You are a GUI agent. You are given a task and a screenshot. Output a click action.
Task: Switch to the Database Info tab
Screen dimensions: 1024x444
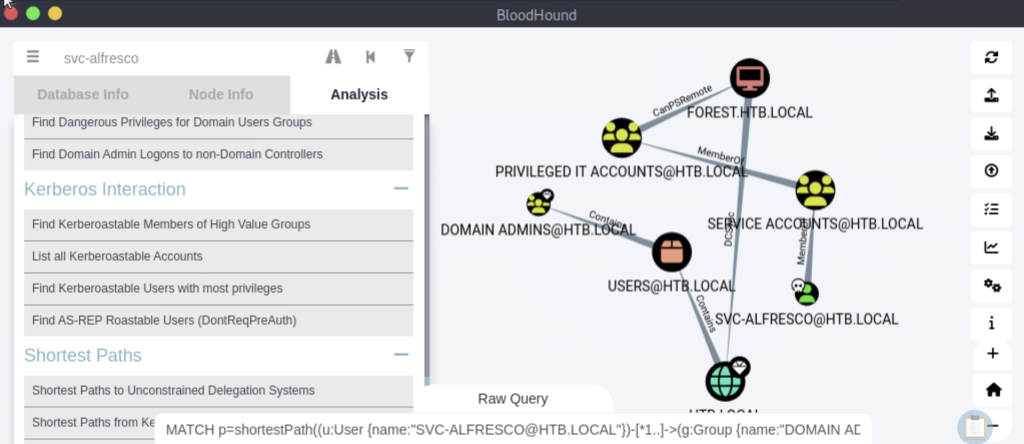[x=83, y=94]
